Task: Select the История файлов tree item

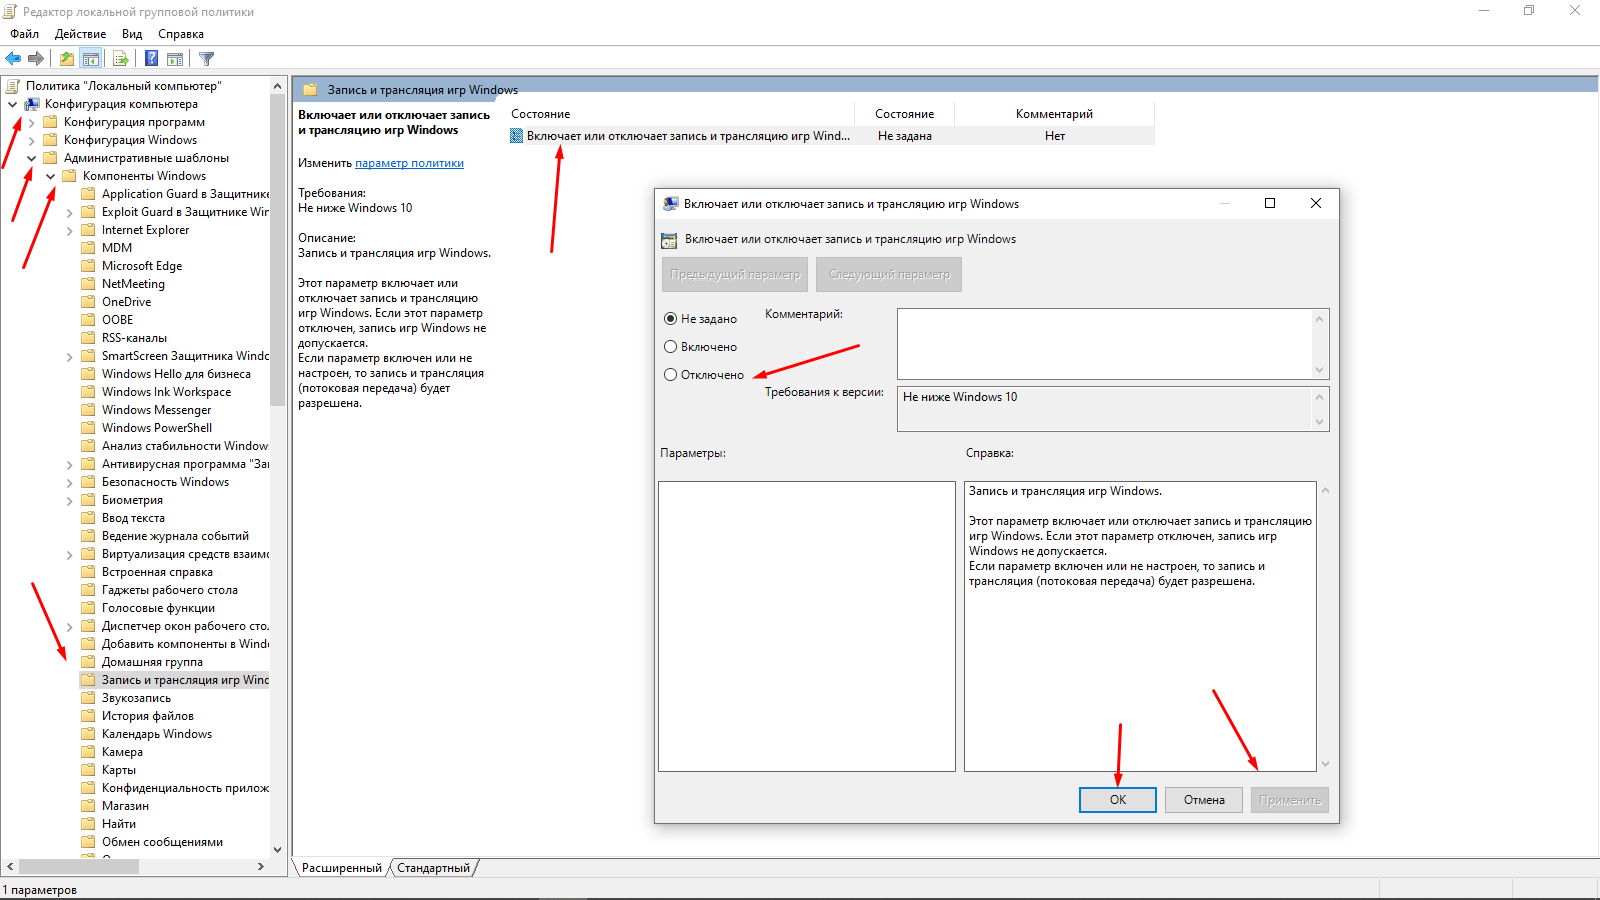Action: pos(148,716)
